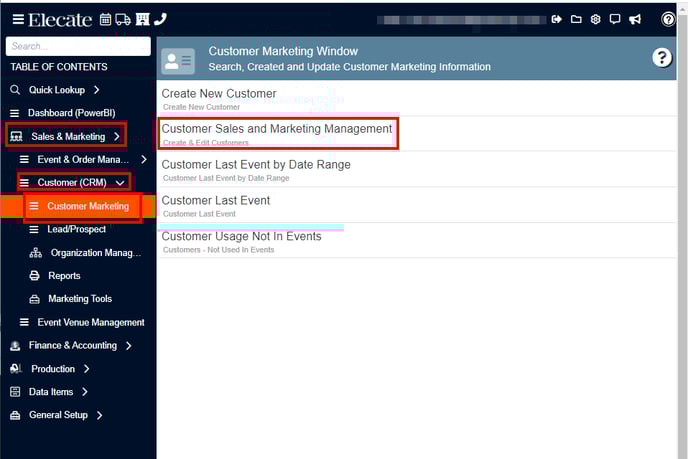
Task: Select the Reports printer icon
Action: [x=34, y=276]
